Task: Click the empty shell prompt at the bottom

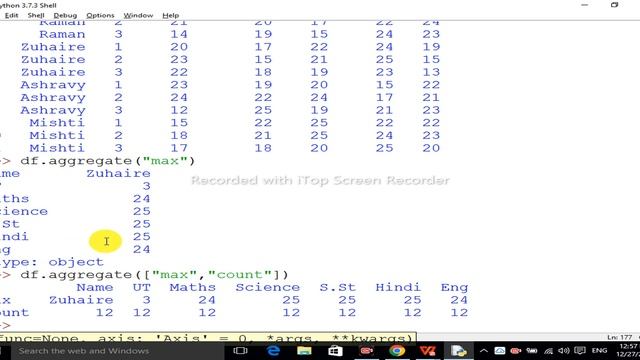Action: click(x=6, y=325)
